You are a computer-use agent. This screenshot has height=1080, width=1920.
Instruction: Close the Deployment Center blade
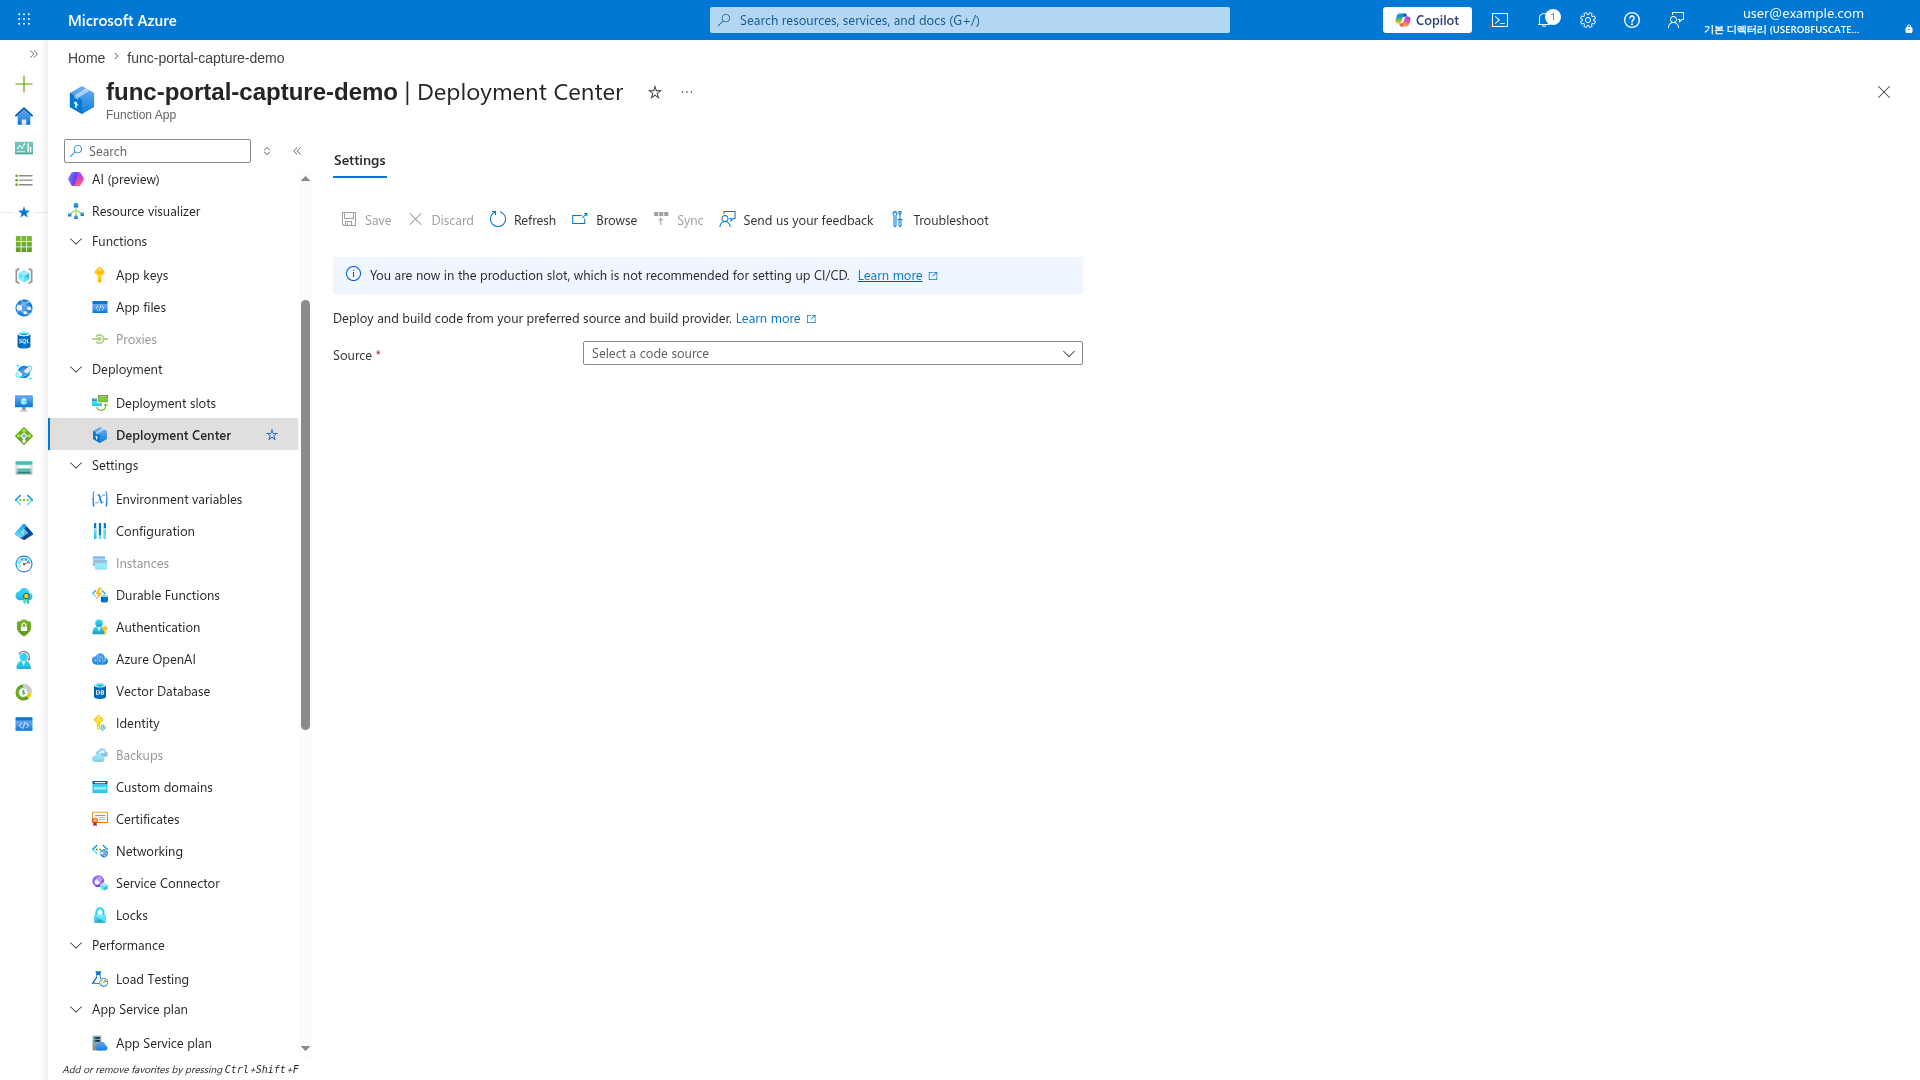[x=1884, y=92]
